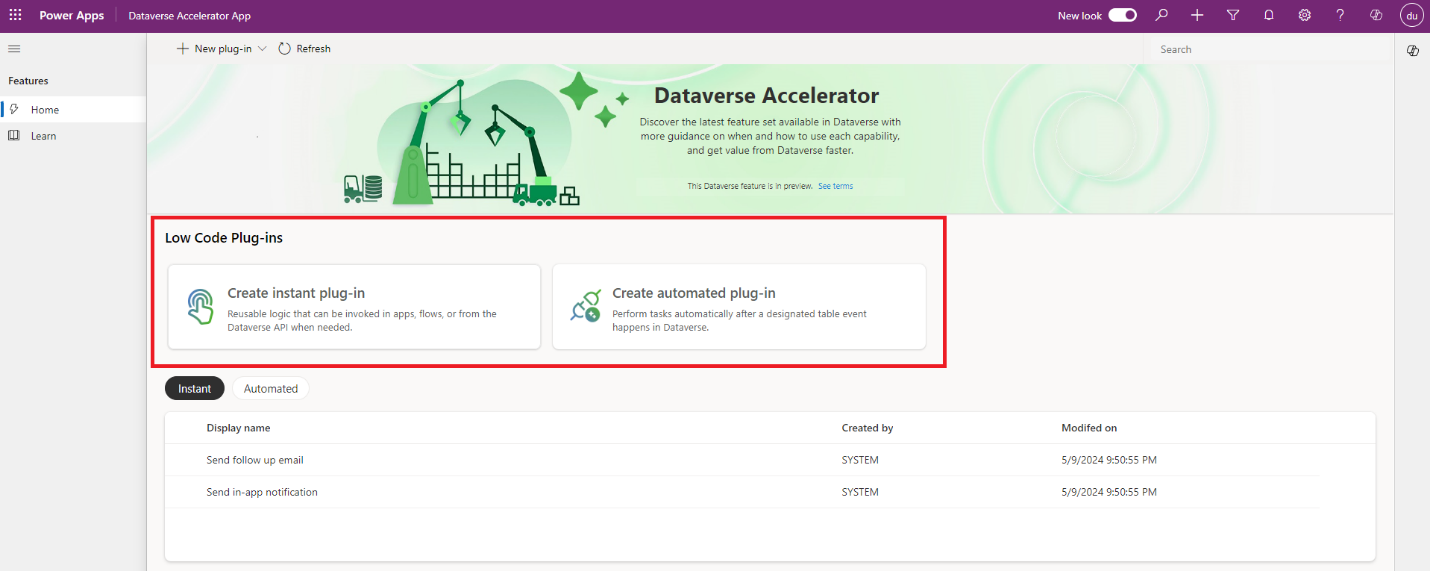Click the Home pin icon in sidebar
Image resolution: width=1430 pixels, height=571 pixels.
click(x=14, y=110)
